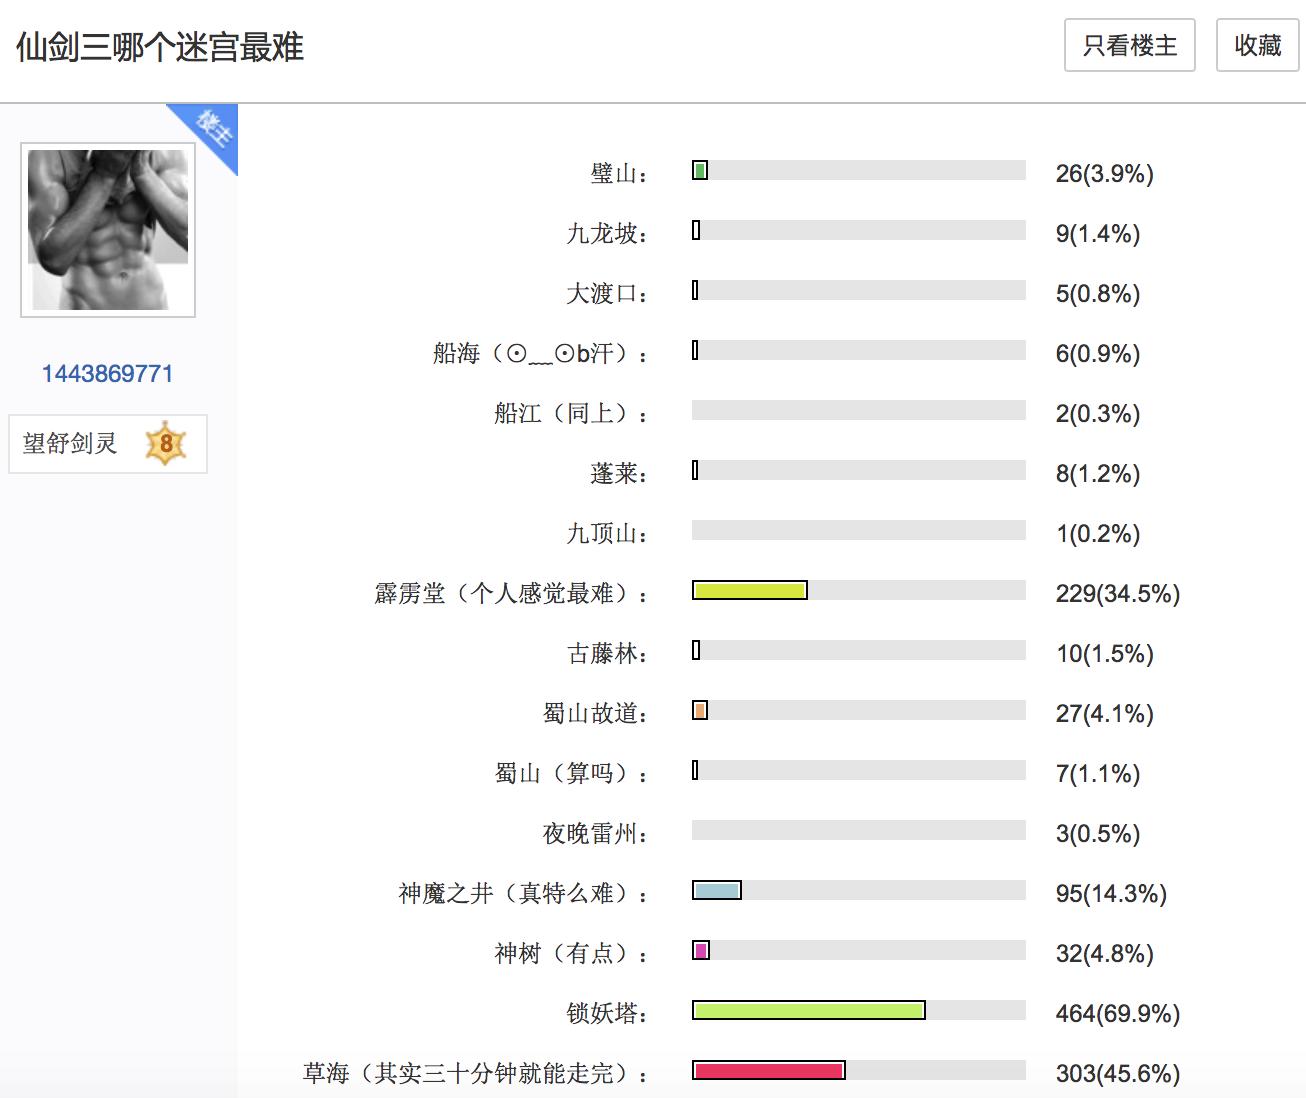Click the 夜晚雷州 poll option label
Viewport: 1306px width, 1098px height.
click(594, 833)
